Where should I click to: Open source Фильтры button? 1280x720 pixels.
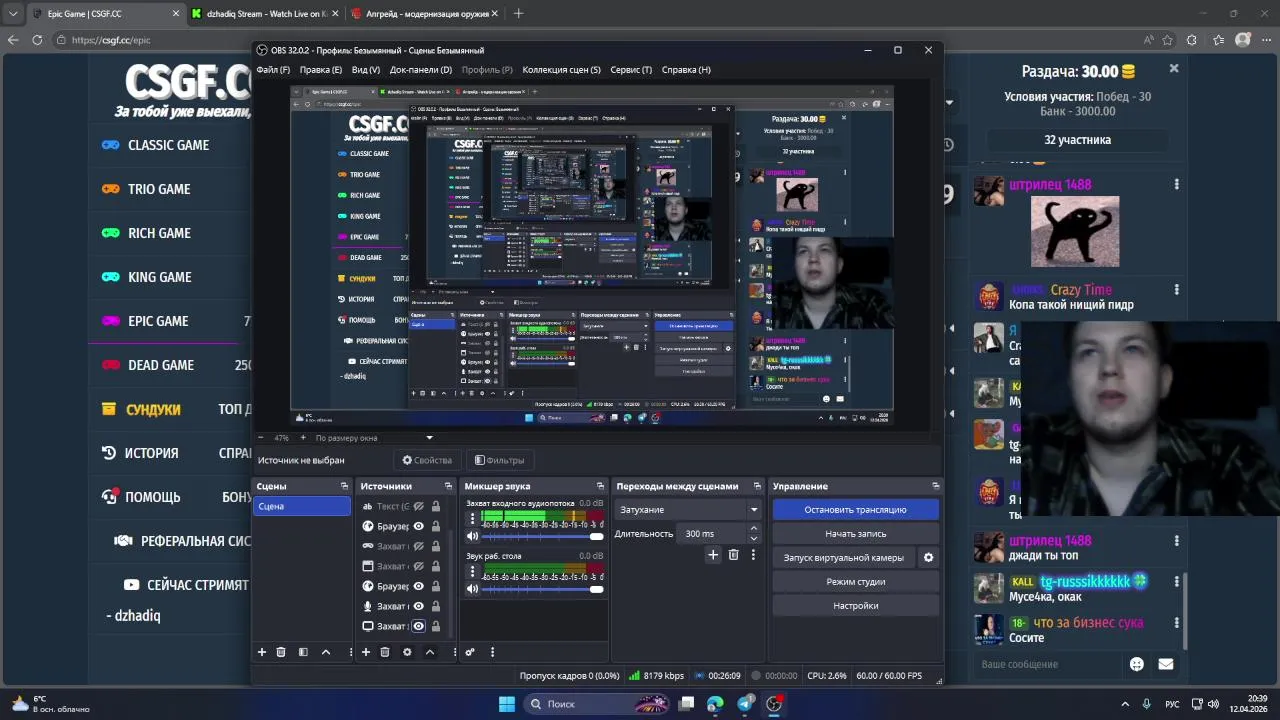tap(499, 461)
